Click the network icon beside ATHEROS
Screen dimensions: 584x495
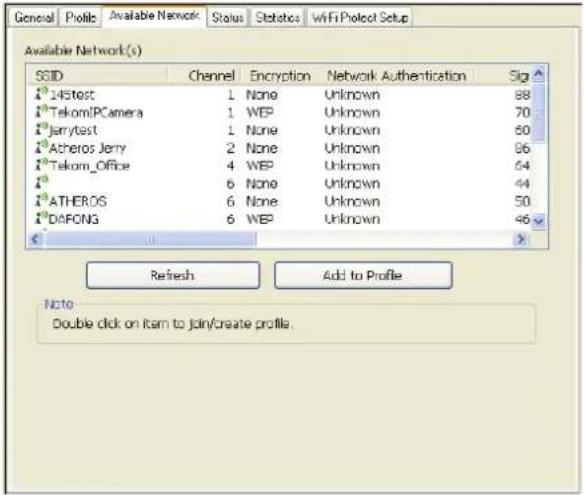point(41,200)
